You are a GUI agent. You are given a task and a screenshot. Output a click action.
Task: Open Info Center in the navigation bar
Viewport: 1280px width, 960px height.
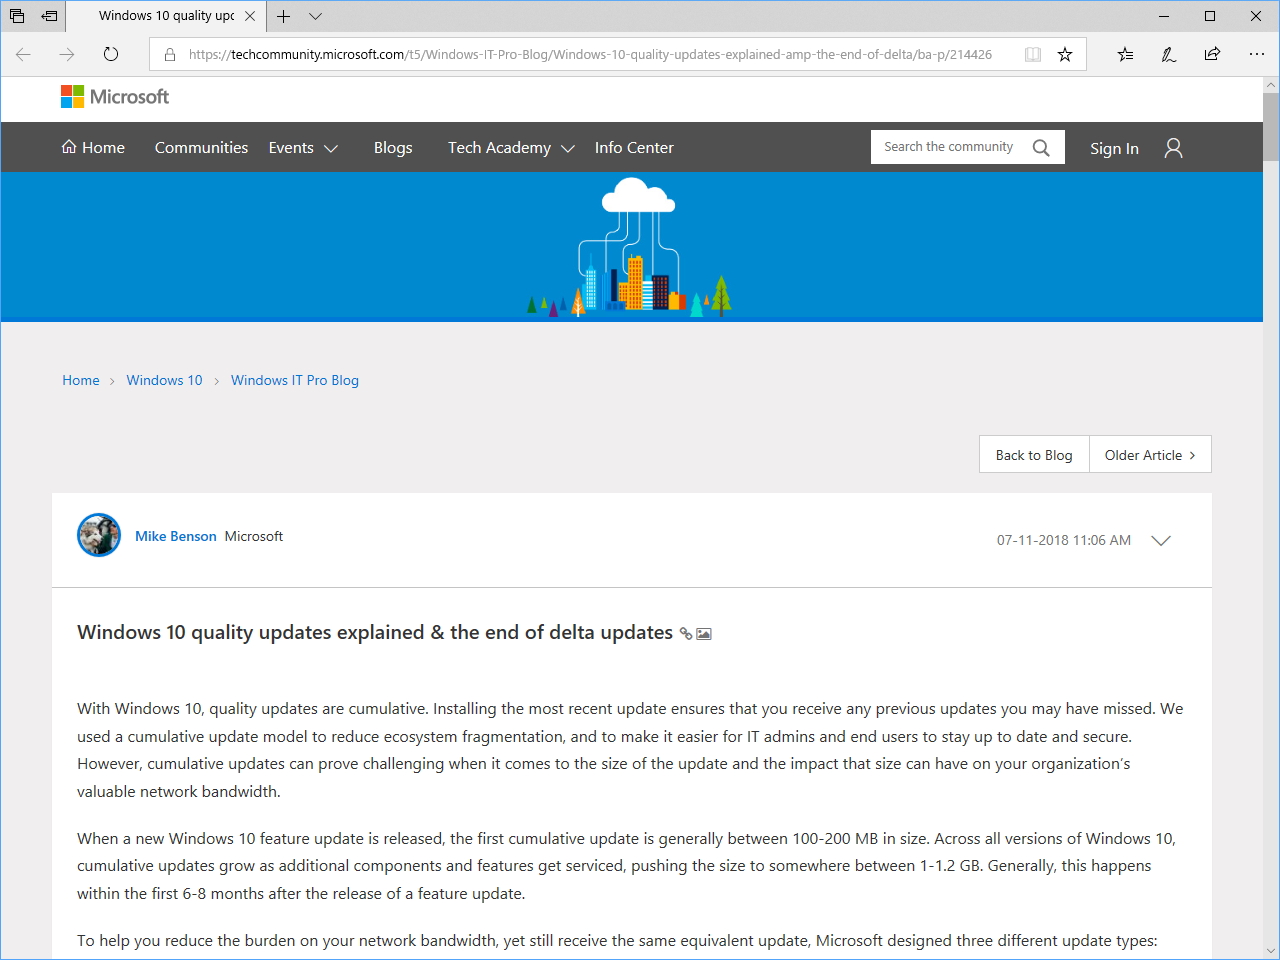coord(634,148)
